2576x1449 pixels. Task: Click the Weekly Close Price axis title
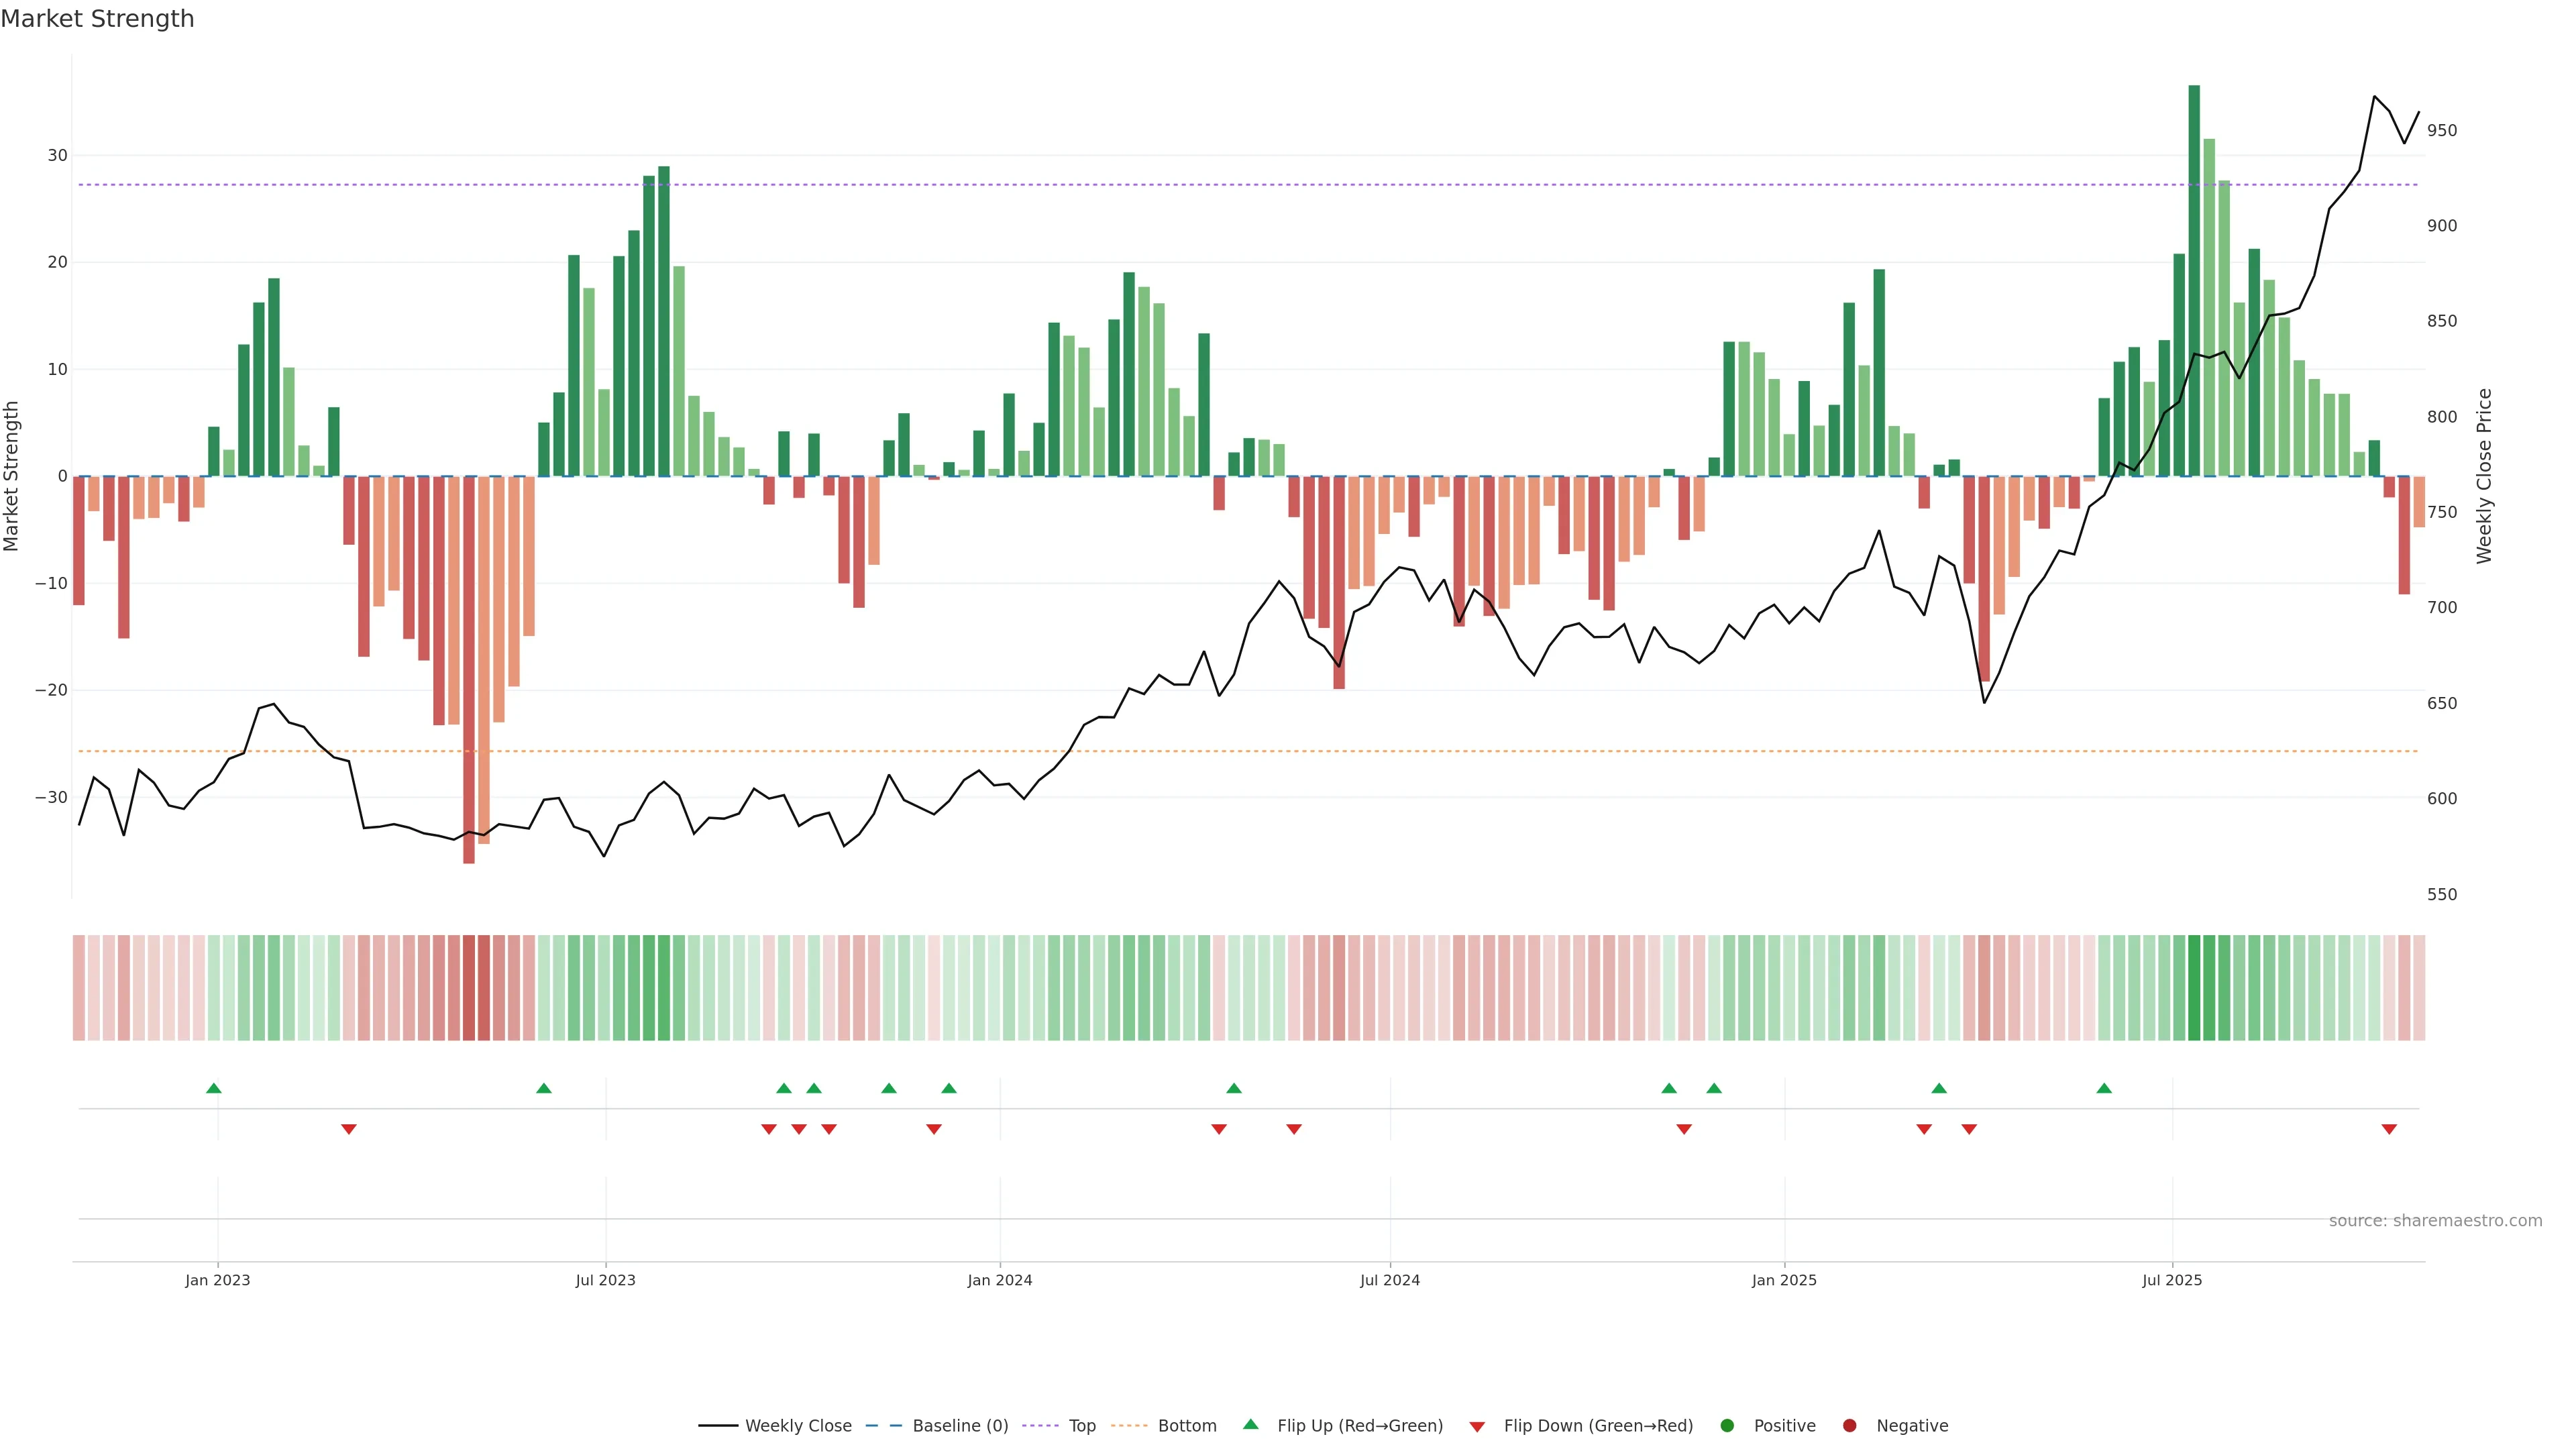coord(2484,476)
